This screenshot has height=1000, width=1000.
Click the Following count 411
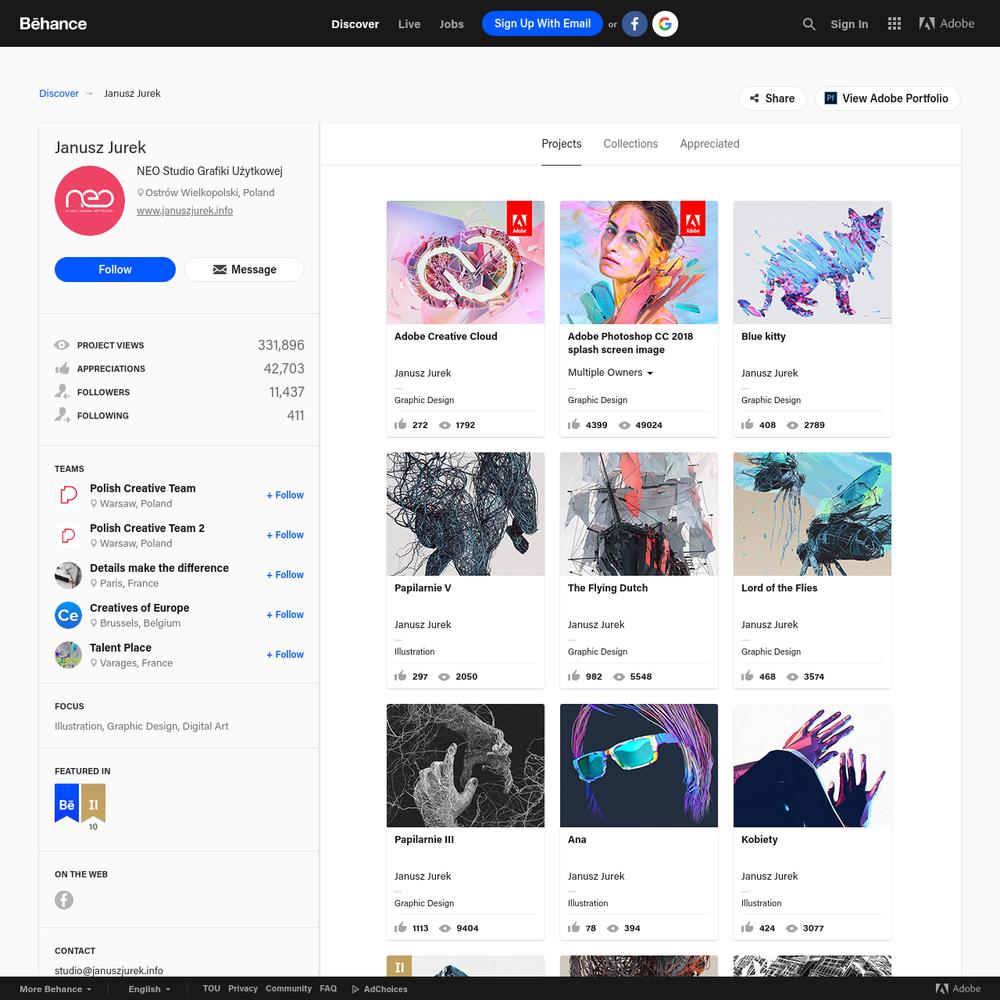coord(295,416)
